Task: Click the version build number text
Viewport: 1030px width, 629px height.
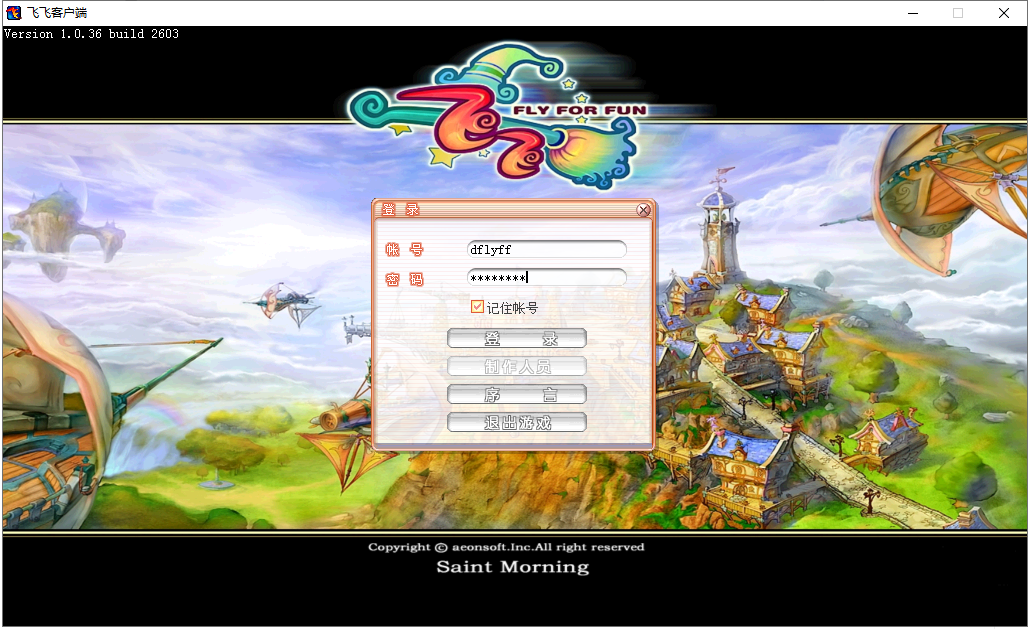Action: 92,34
